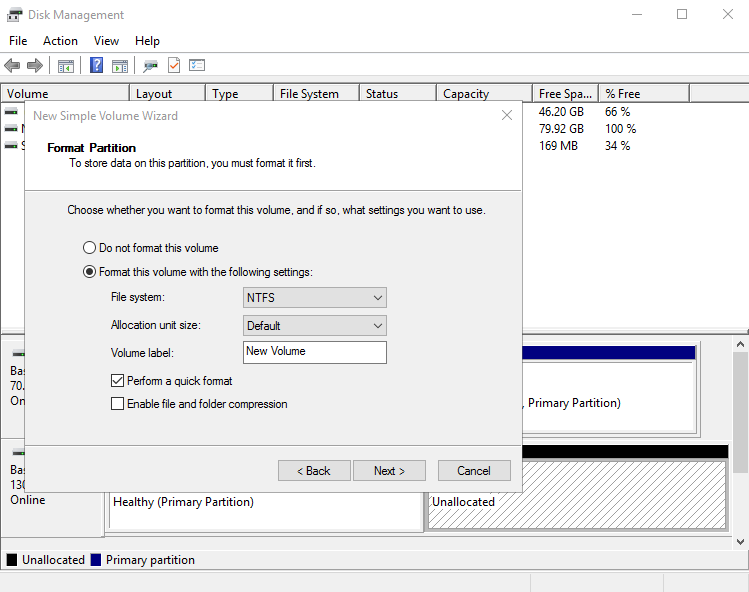
Task: Sort by the % Free column header
Action: tap(644, 94)
